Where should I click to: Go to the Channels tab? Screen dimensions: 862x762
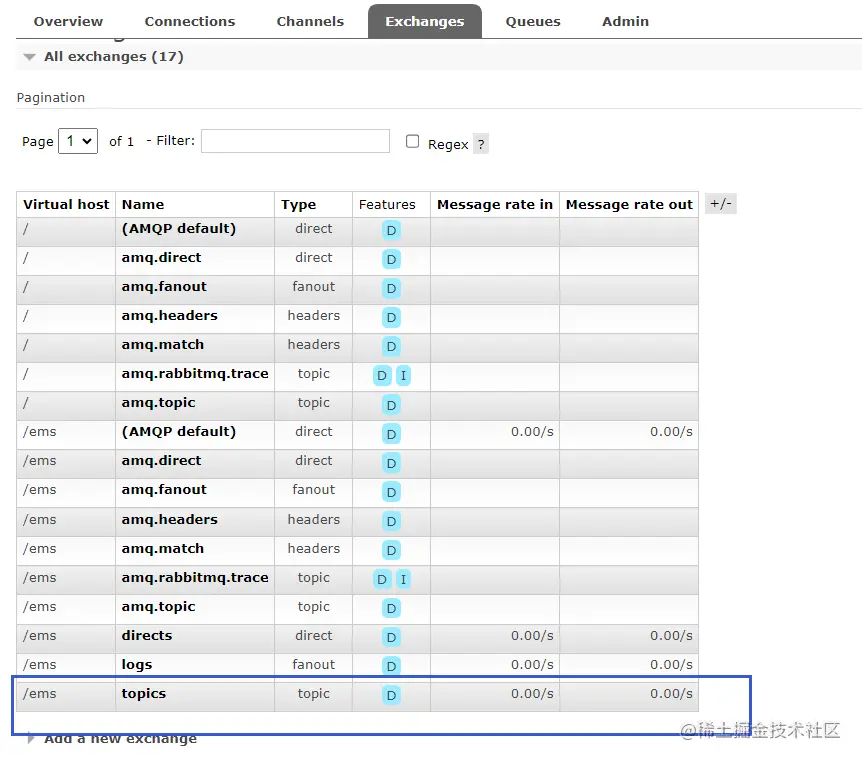point(310,21)
